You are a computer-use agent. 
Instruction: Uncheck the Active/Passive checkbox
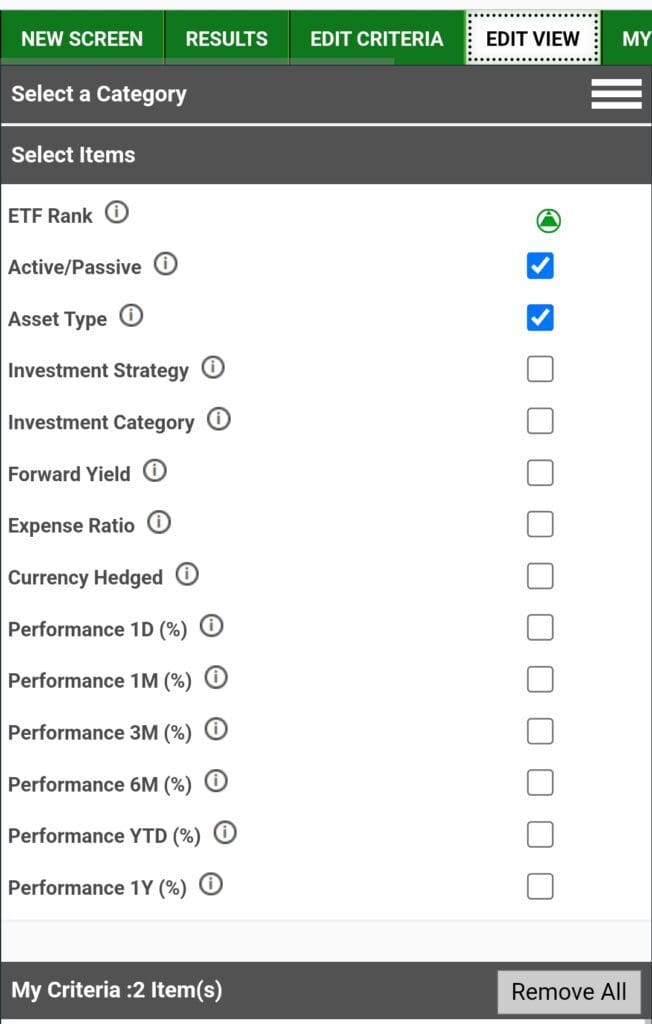tap(540, 266)
